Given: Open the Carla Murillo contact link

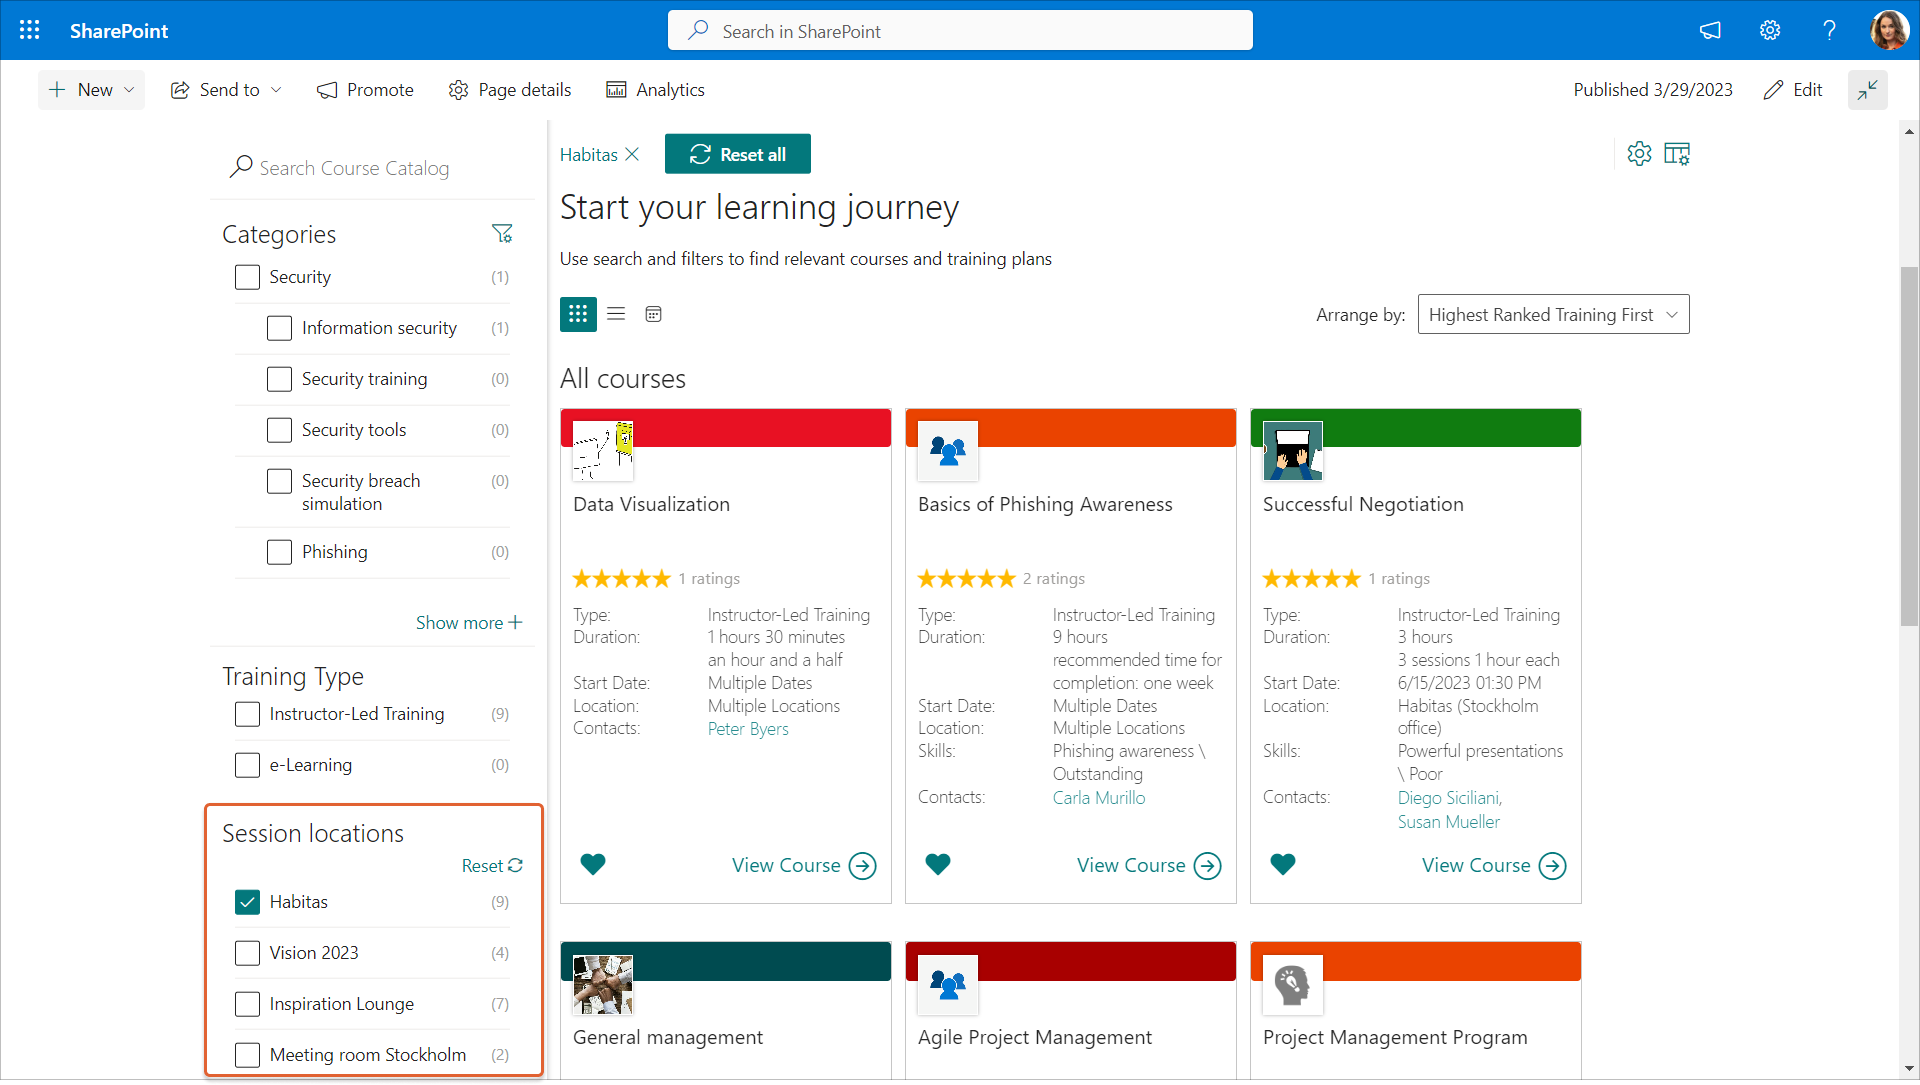Looking at the screenshot, I should 1098,798.
